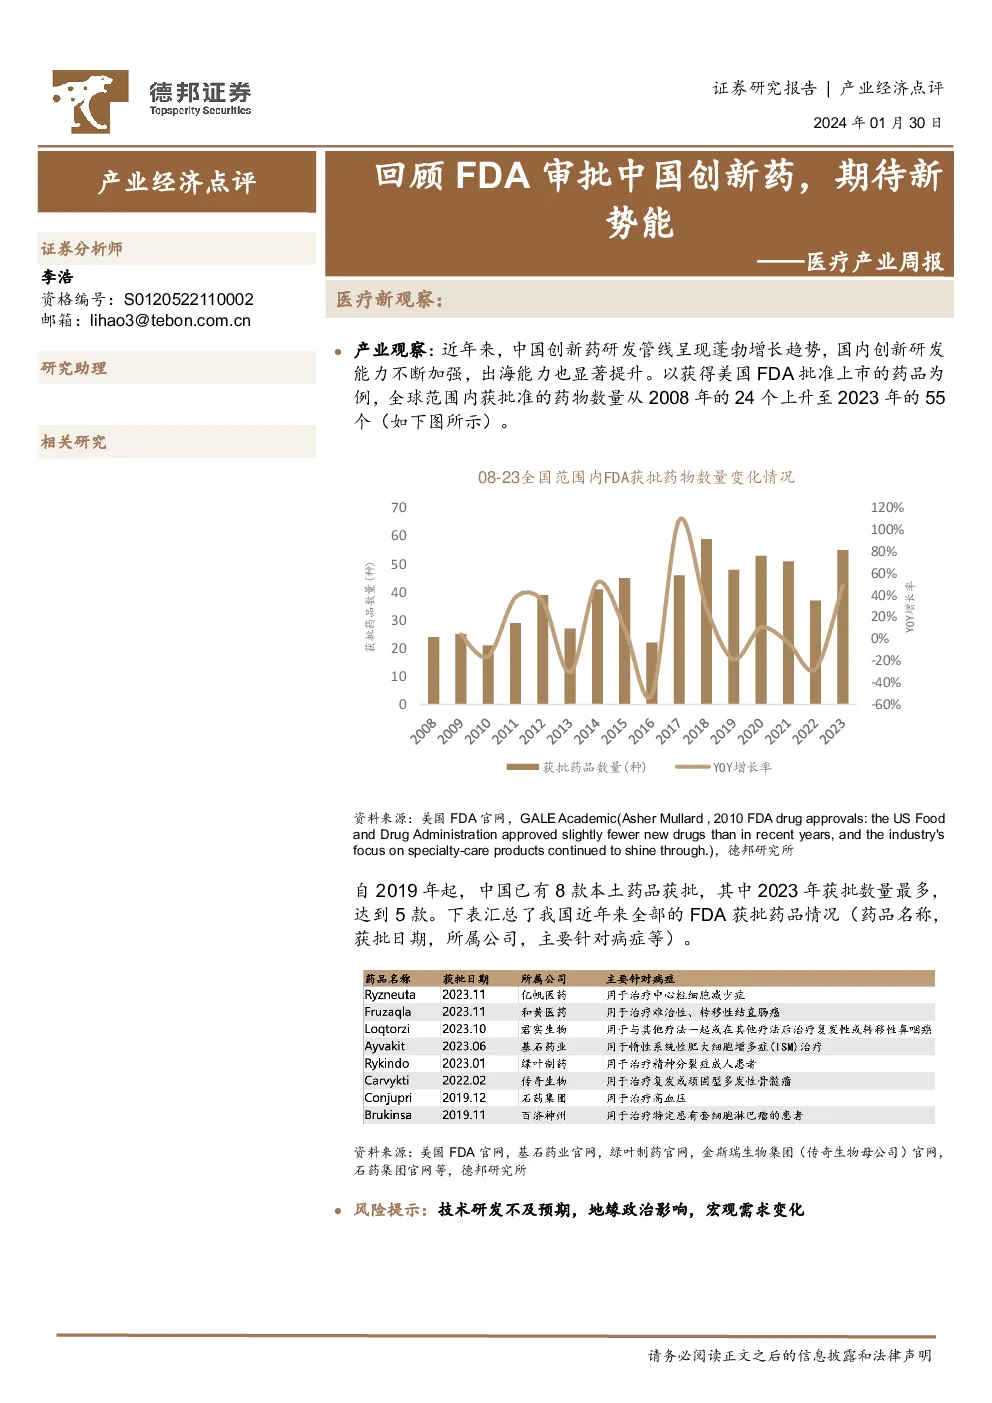Click the approval date 2019.12 cell
The image size is (992, 1403).
pos(464,1098)
